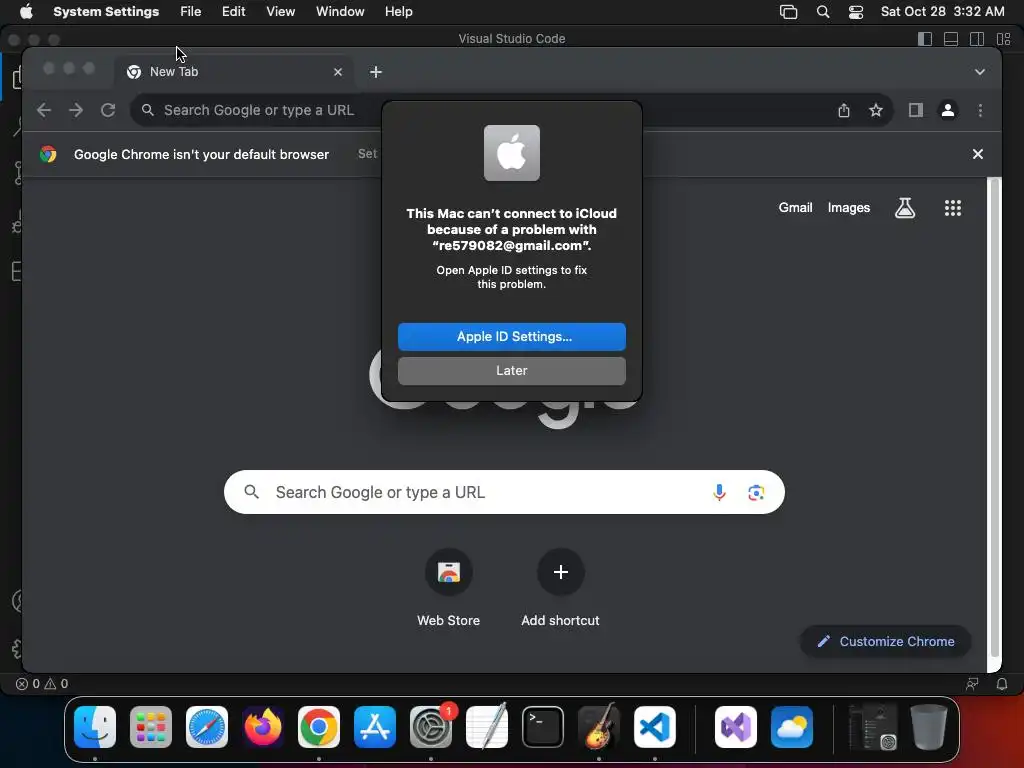Open the File menu
1024x768 pixels.
tap(190, 12)
